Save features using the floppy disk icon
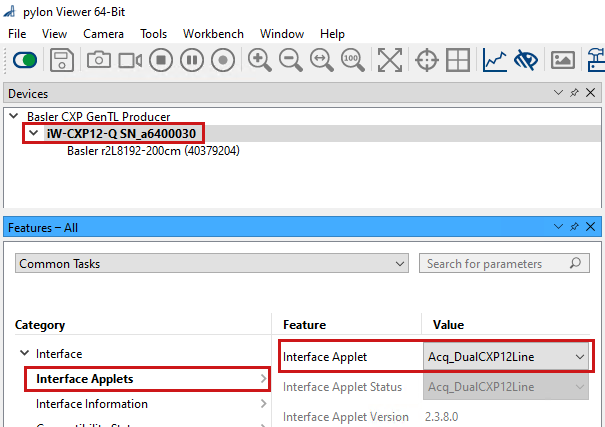605x427 pixels. 62,60
